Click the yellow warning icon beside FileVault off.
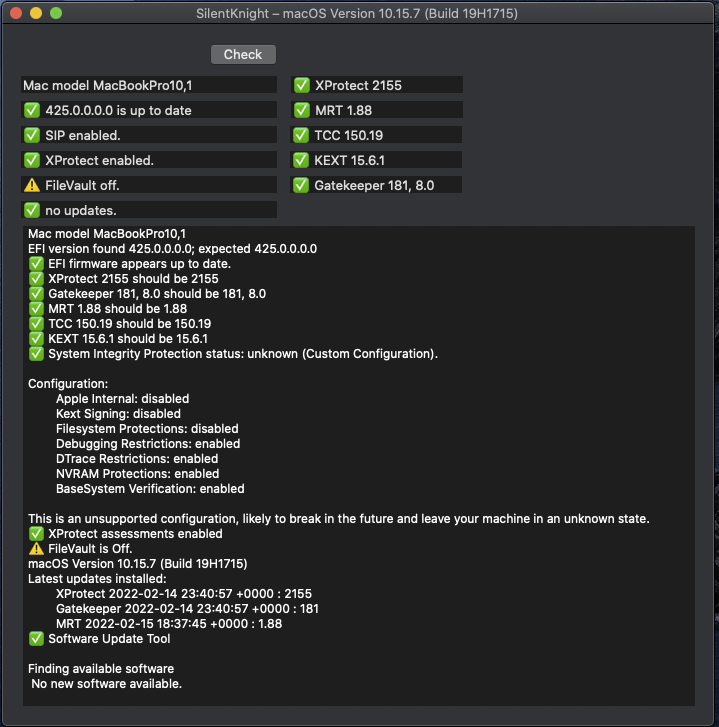The width and height of the screenshot is (719, 727). 32,185
